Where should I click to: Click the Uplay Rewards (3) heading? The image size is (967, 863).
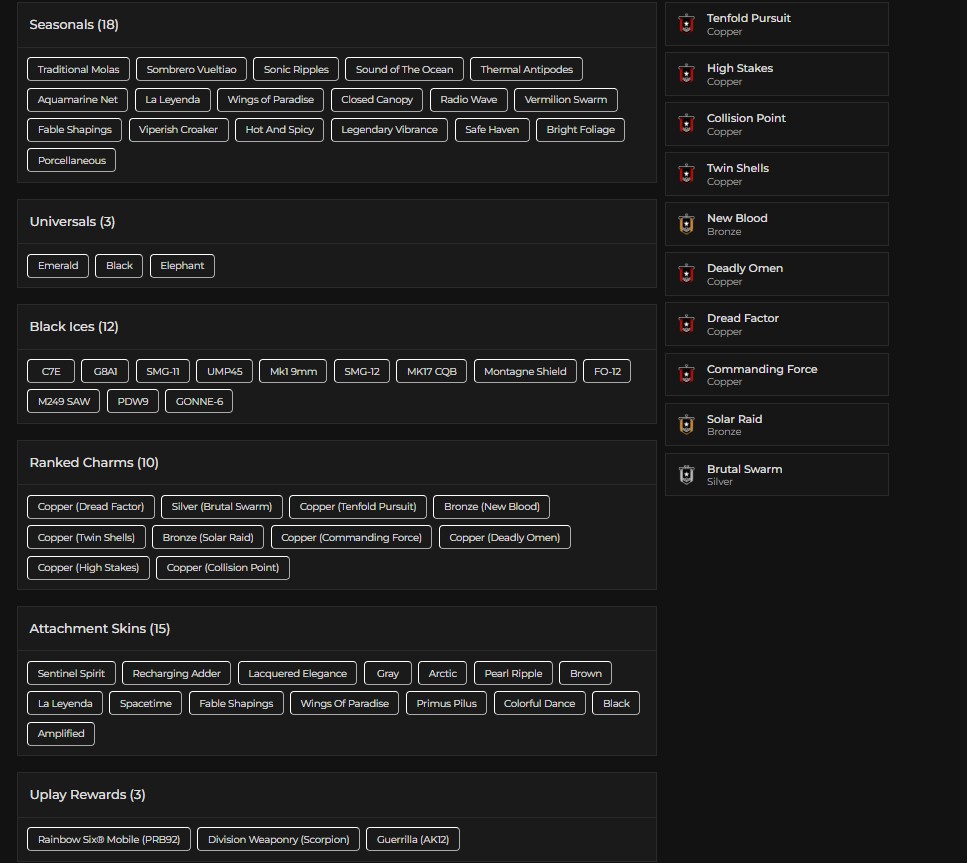coord(88,795)
